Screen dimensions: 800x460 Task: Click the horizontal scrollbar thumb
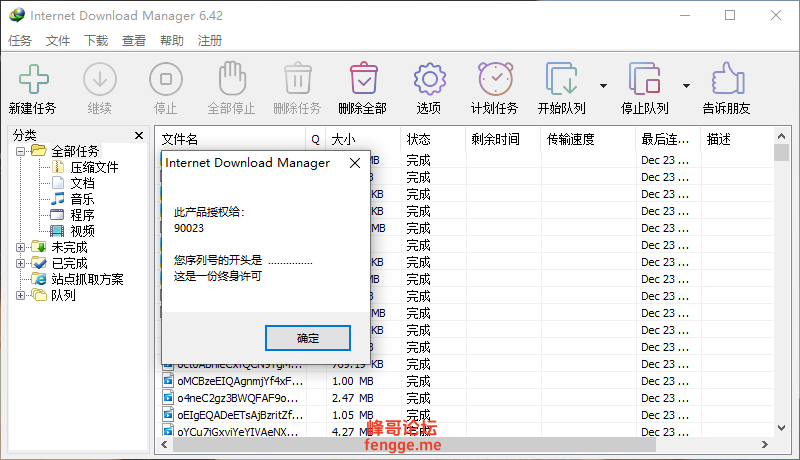pyautogui.click(x=414, y=445)
